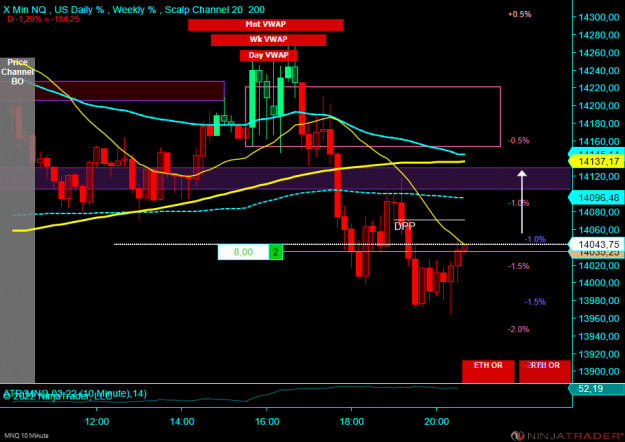
Task: Click the Mnt VWAP red label
Action: click(x=265, y=25)
